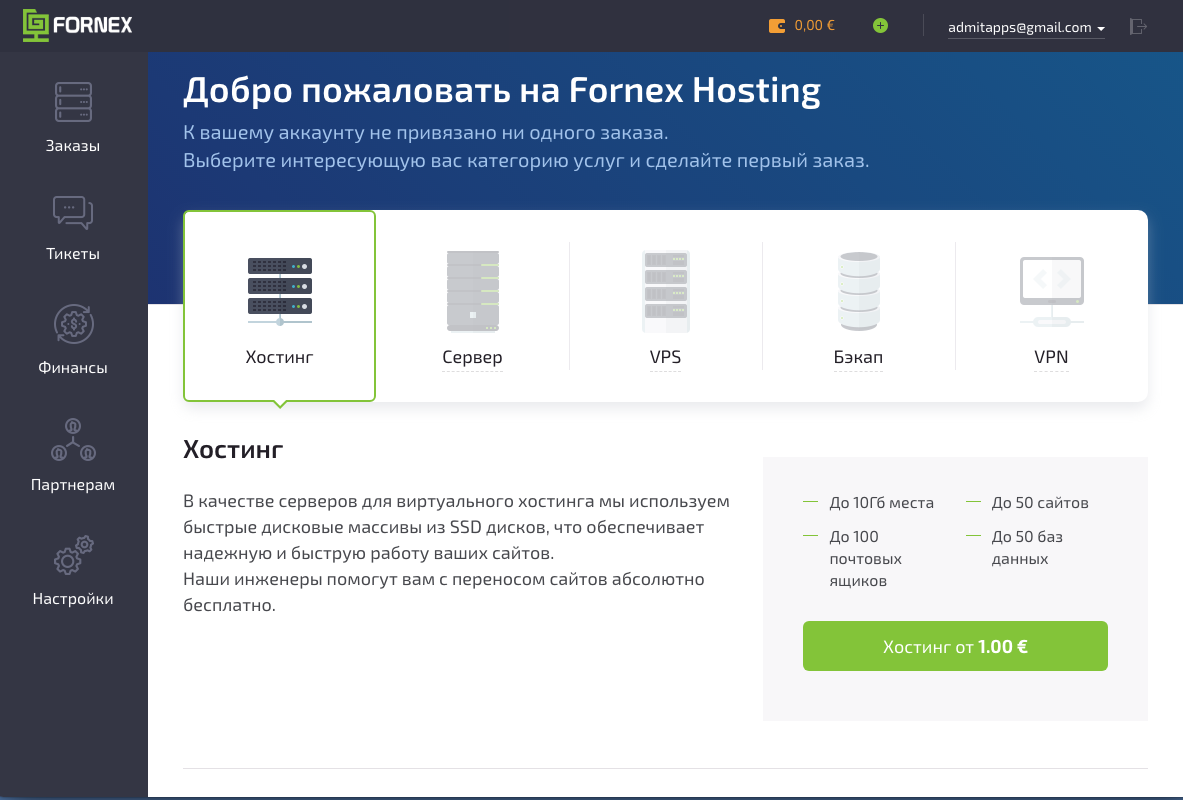Select the Бэкап category card

click(858, 305)
